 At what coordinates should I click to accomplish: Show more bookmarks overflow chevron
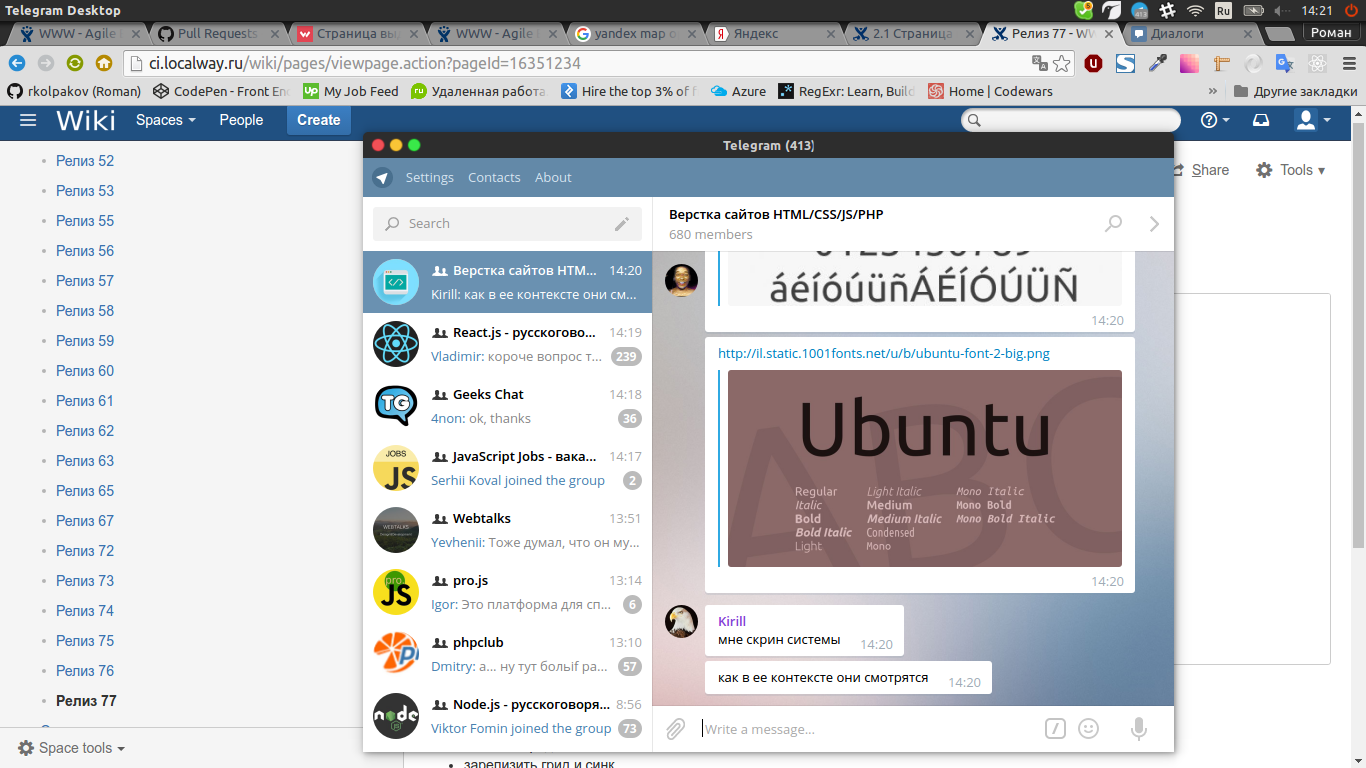[x=1213, y=91]
